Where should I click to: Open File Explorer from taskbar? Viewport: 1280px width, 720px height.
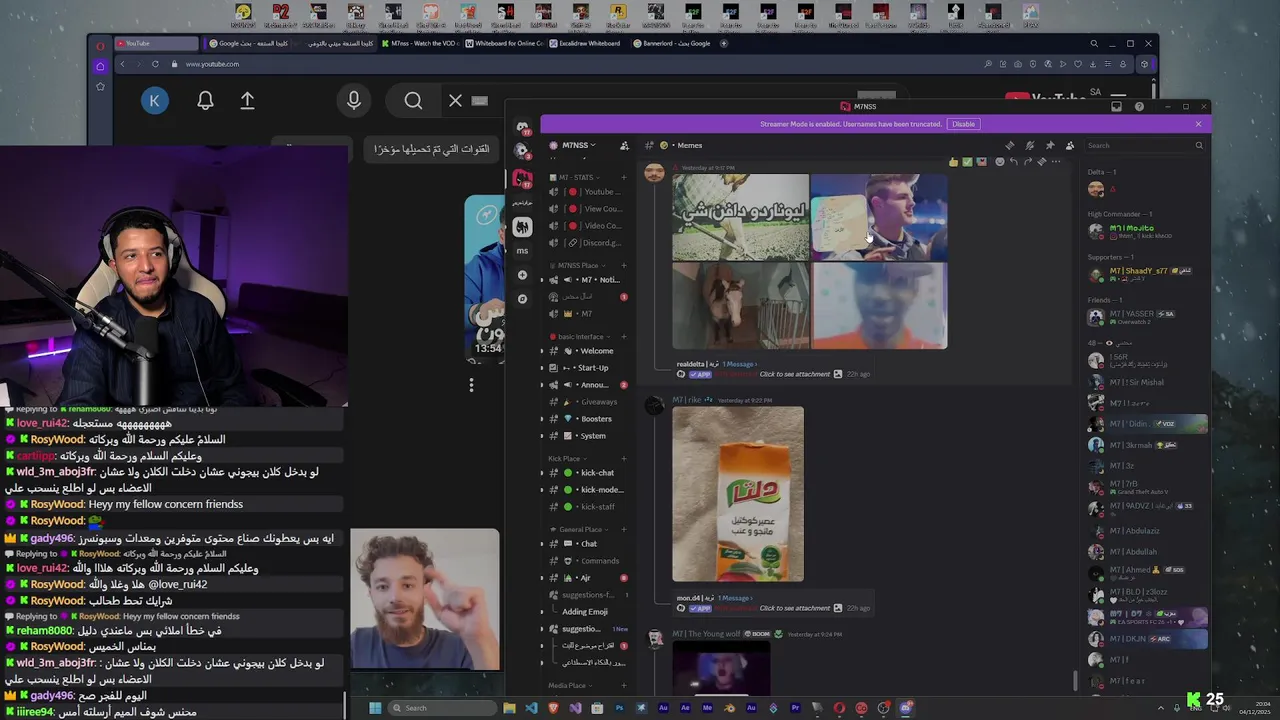click(509, 708)
